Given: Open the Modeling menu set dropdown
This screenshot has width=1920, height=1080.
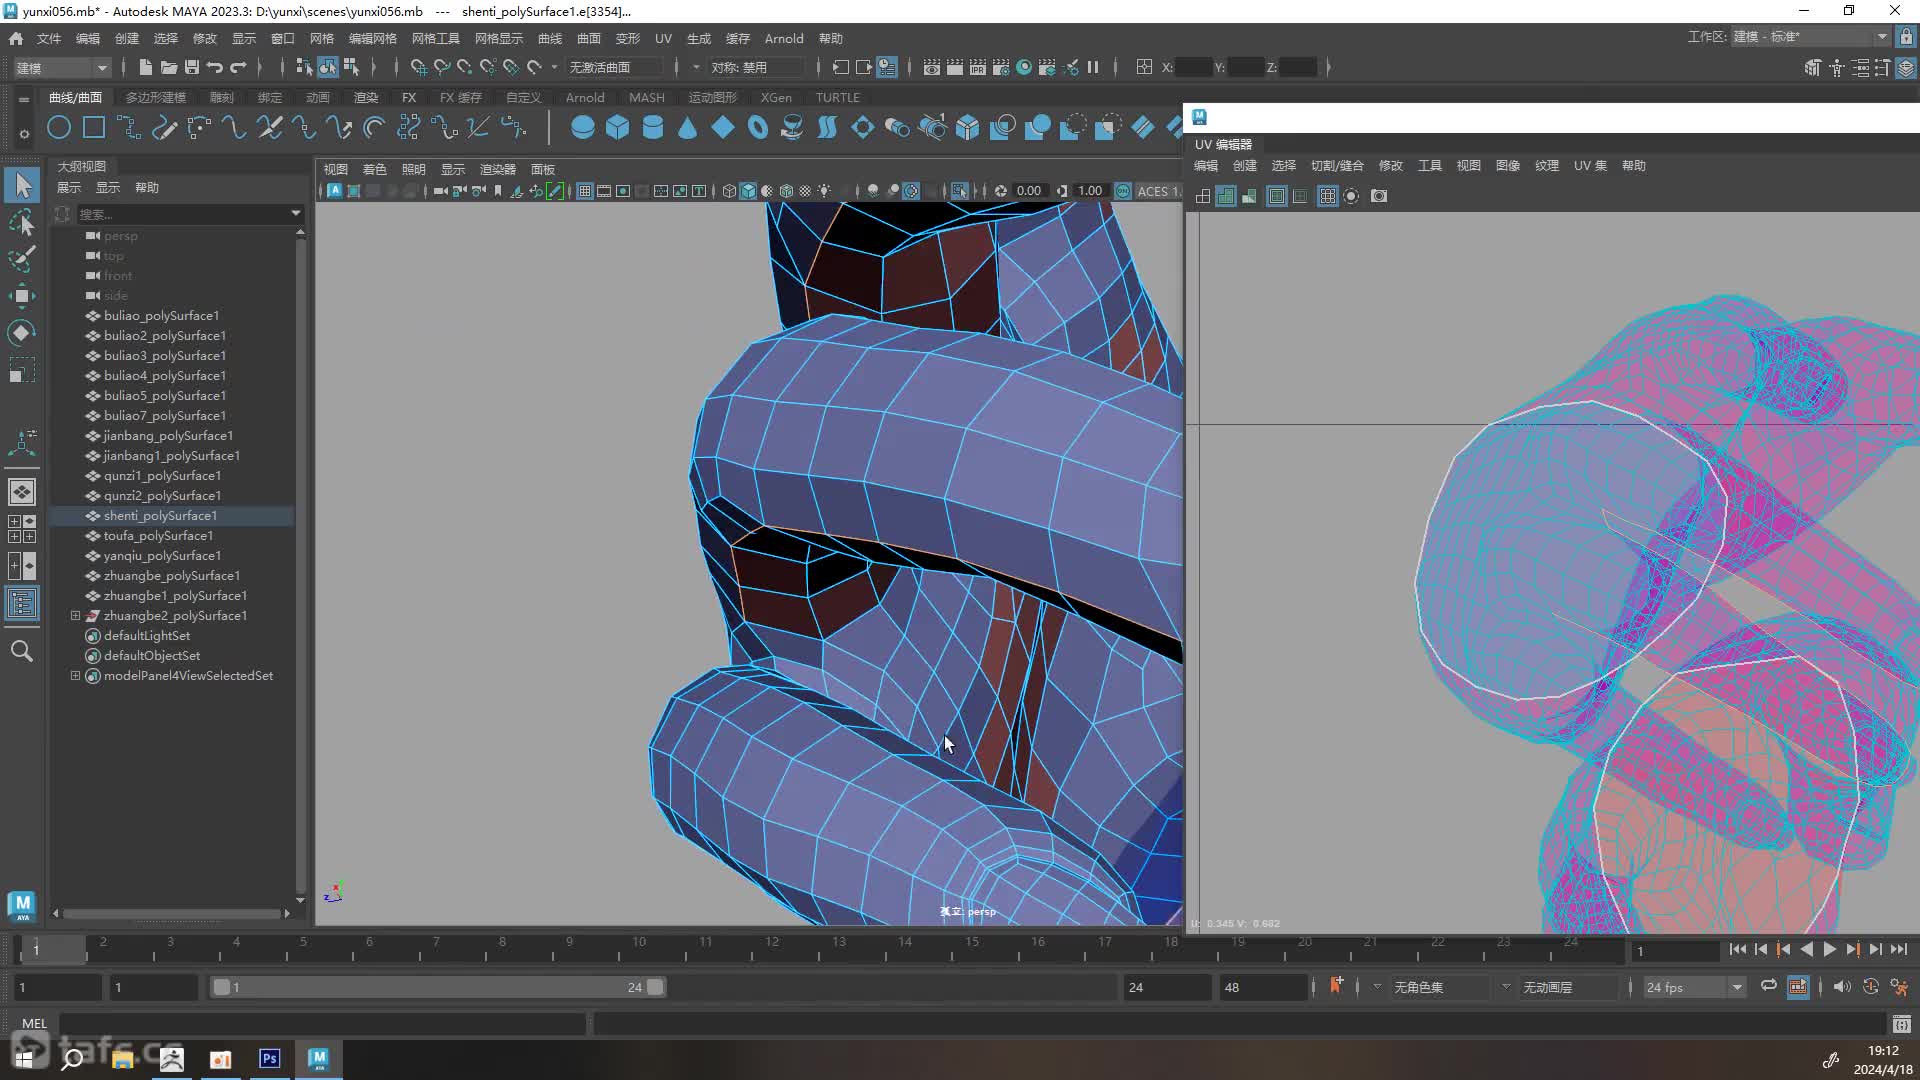Looking at the screenshot, I should (62, 67).
